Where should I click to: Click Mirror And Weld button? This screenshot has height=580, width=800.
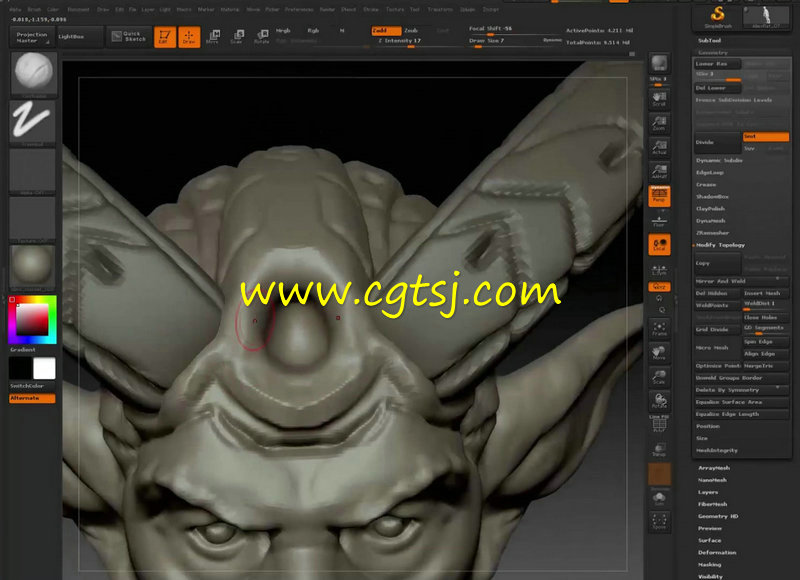tap(741, 281)
